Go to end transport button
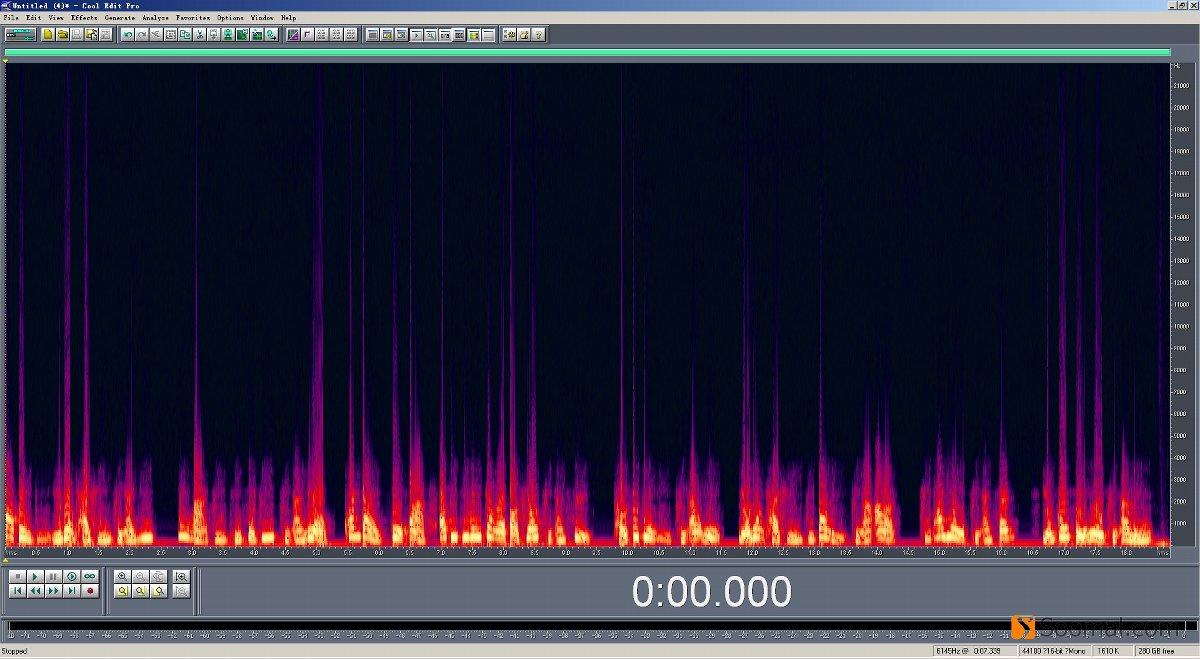This screenshot has height=659, width=1200. [71, 591]
